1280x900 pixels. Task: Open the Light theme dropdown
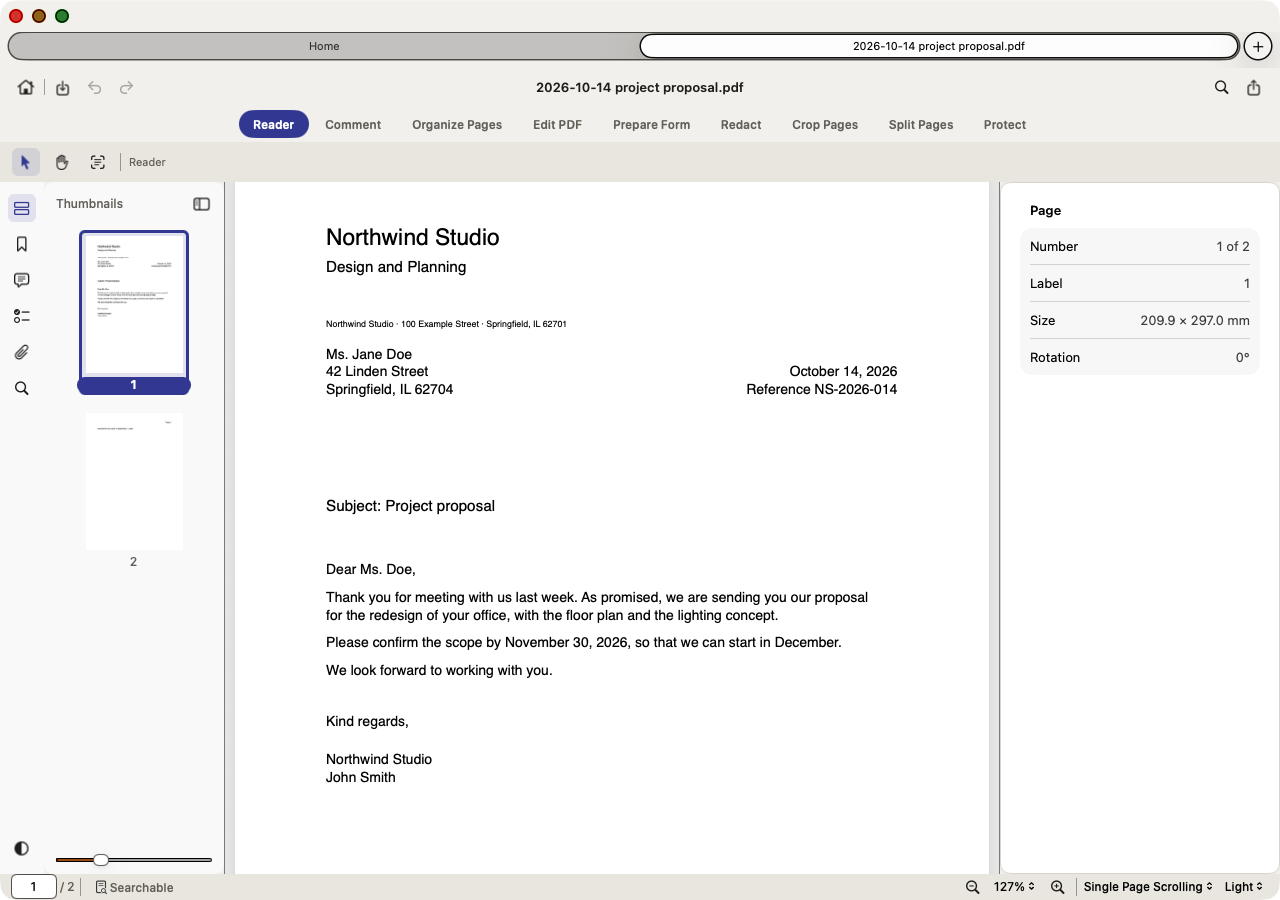1244,887
